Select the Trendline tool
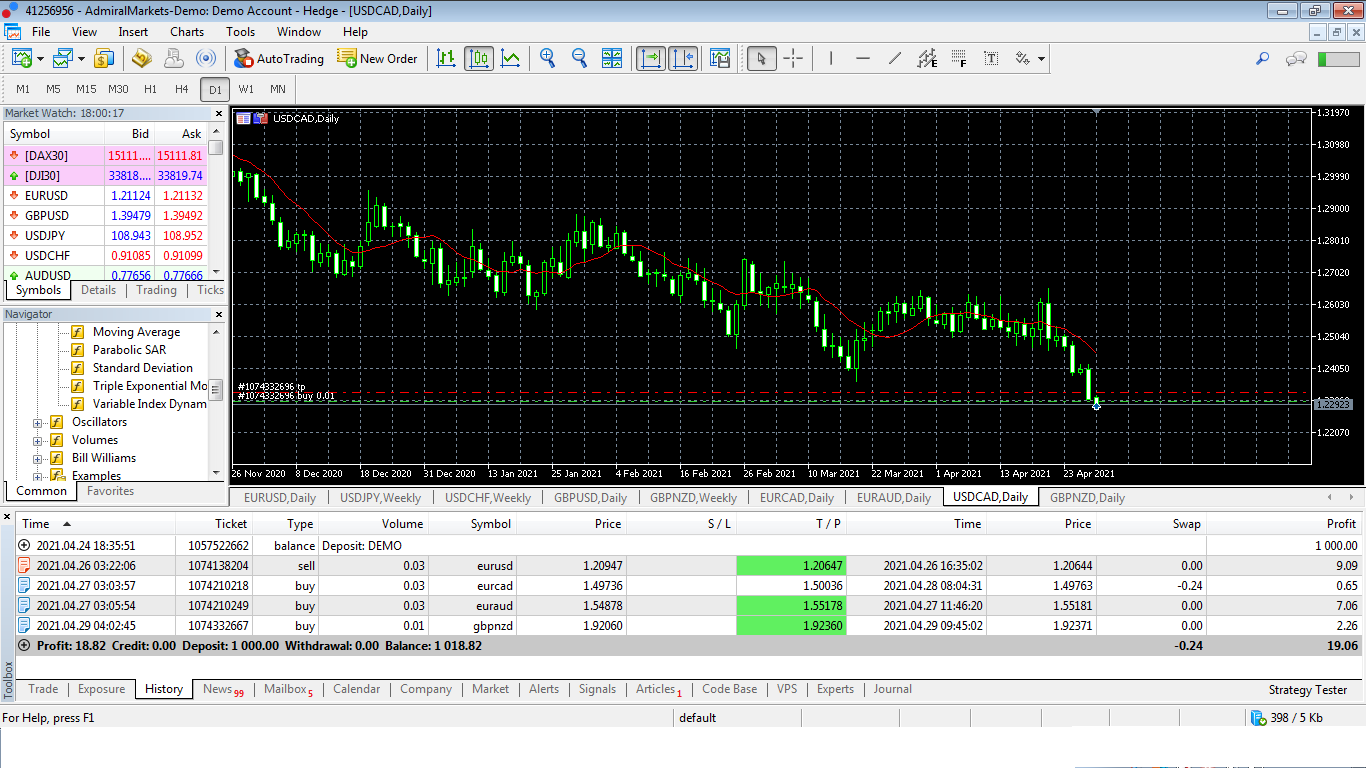 [x=895, y=58]
